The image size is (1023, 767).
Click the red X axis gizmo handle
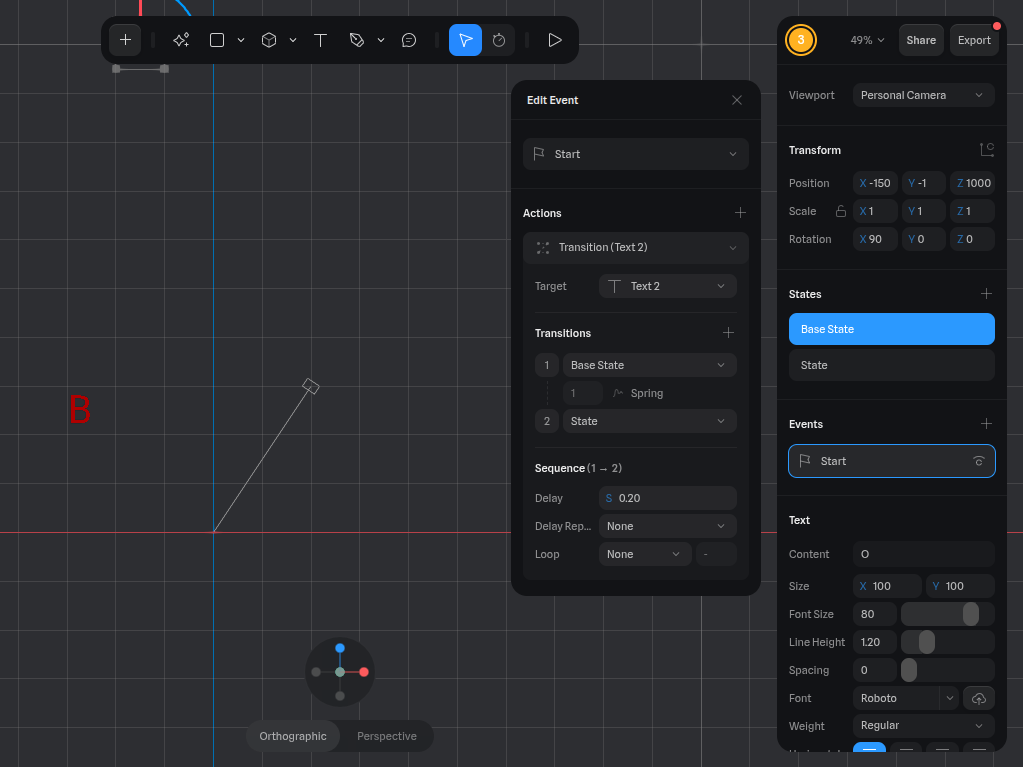point(364,672)
